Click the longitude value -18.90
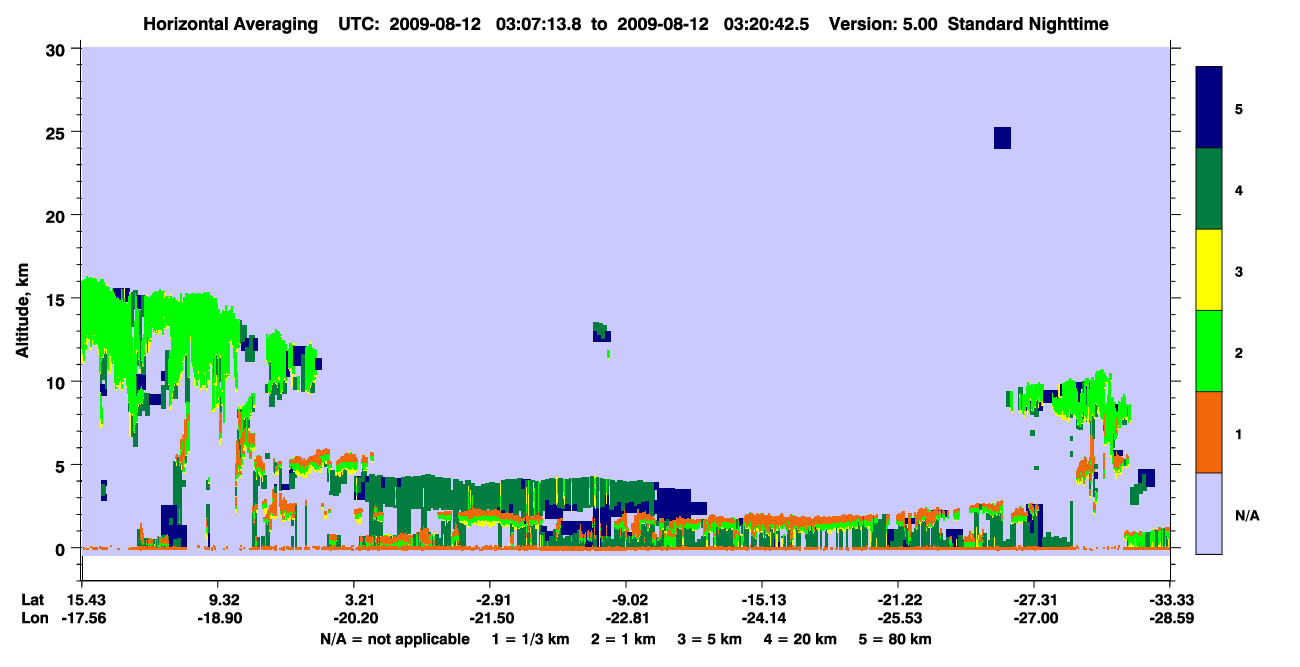 click(219, 619)
